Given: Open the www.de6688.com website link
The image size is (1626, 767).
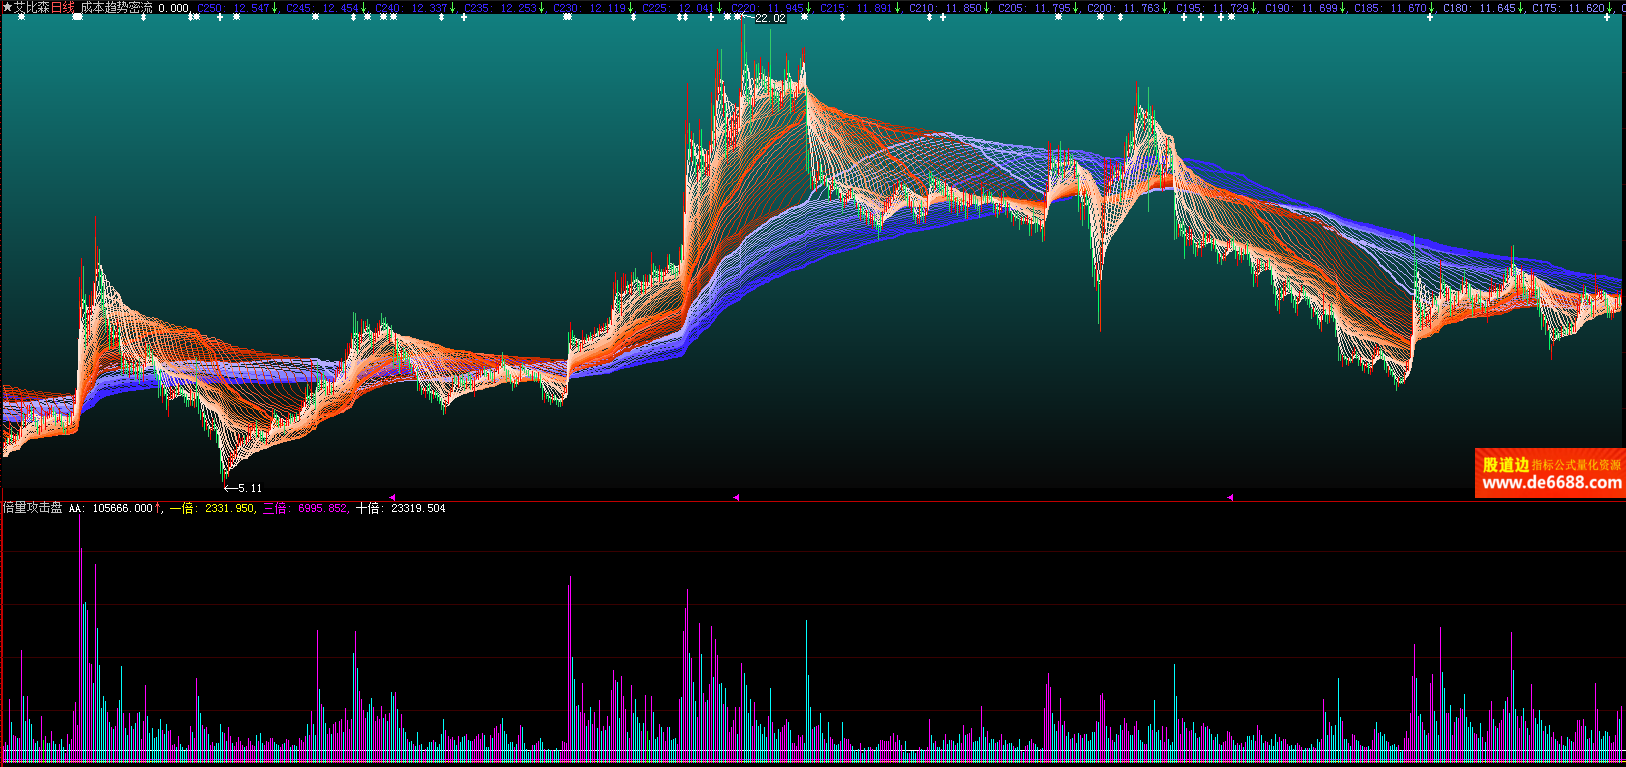Looking at the screenshot, I should [1551, 483].
